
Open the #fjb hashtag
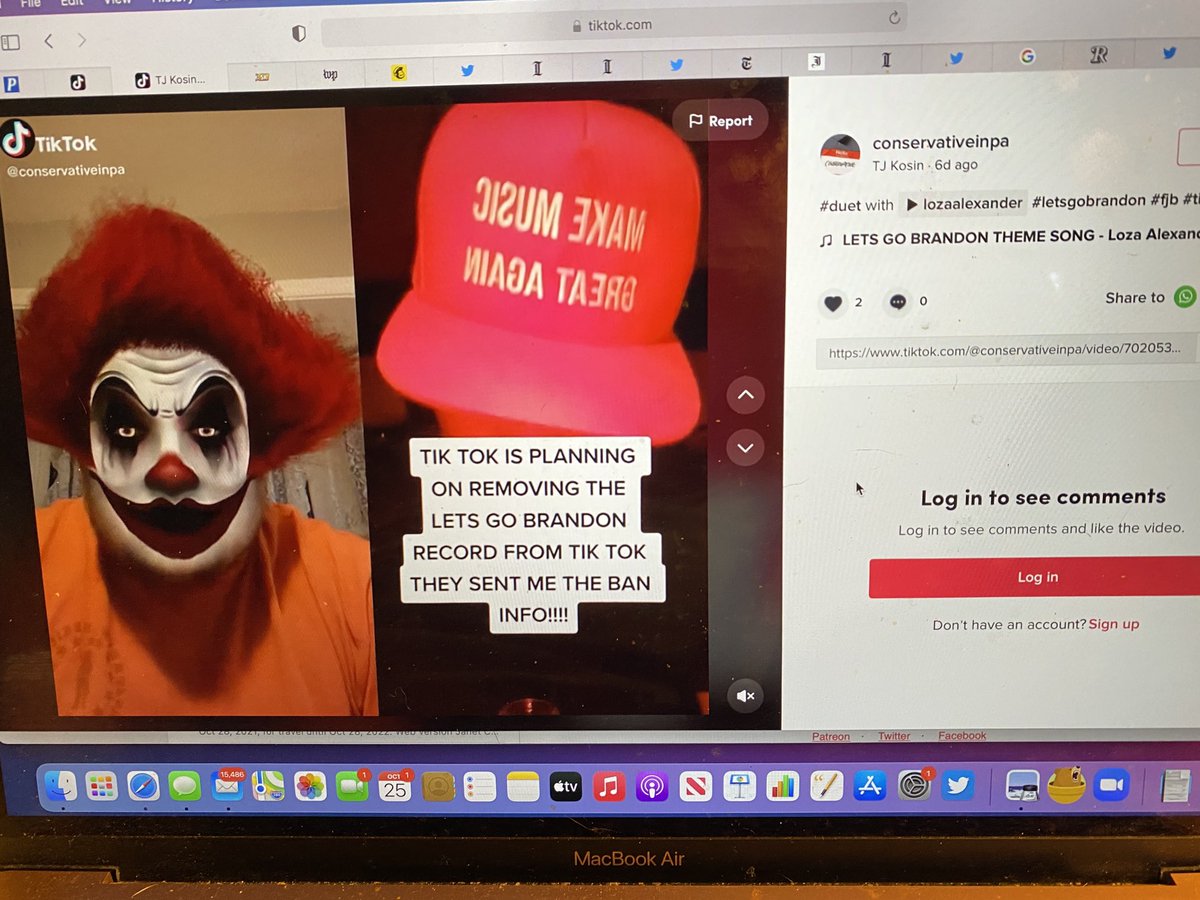(1164, 199)
